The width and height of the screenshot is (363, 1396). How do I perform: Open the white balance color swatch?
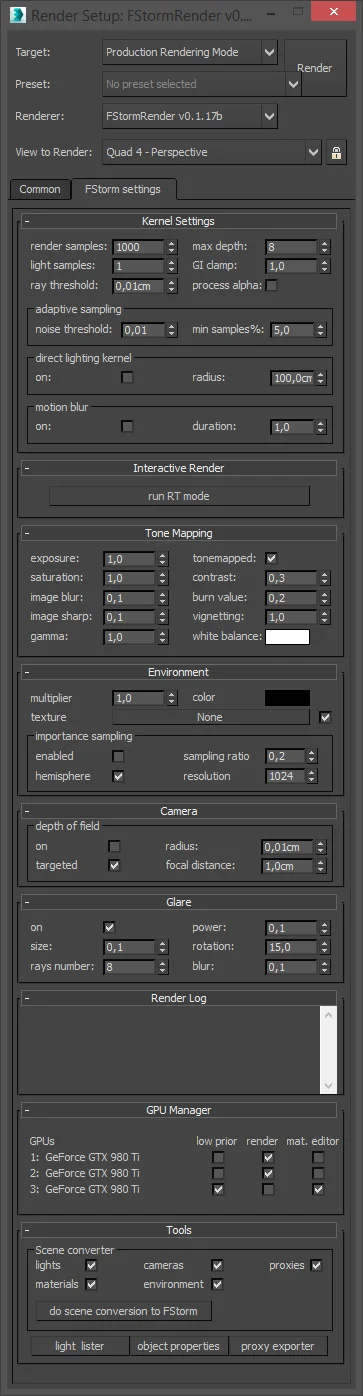click(287, 636)
